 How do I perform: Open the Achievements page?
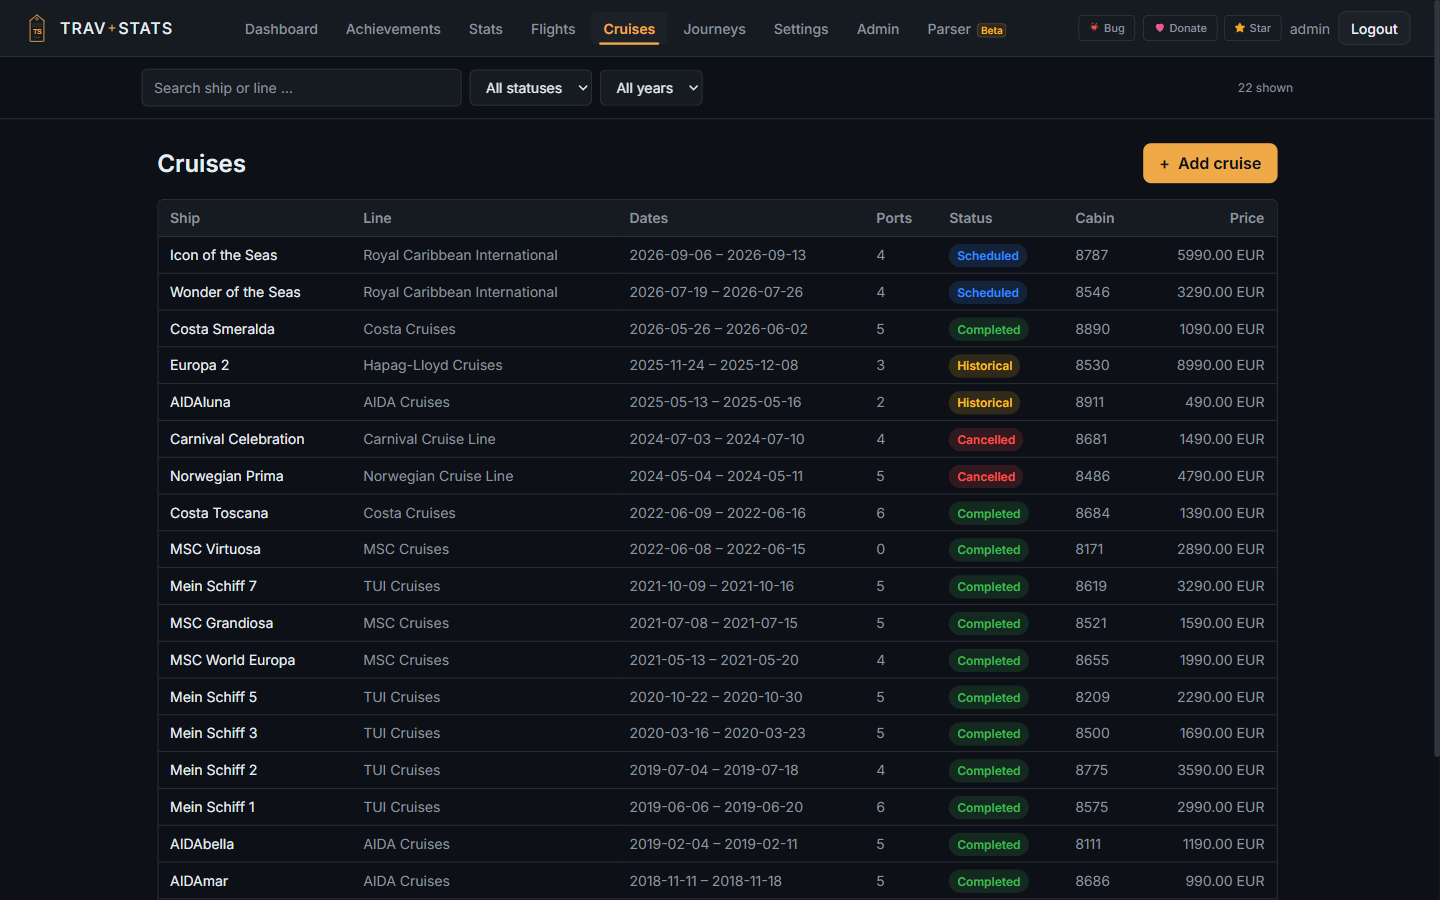point(393,29)
